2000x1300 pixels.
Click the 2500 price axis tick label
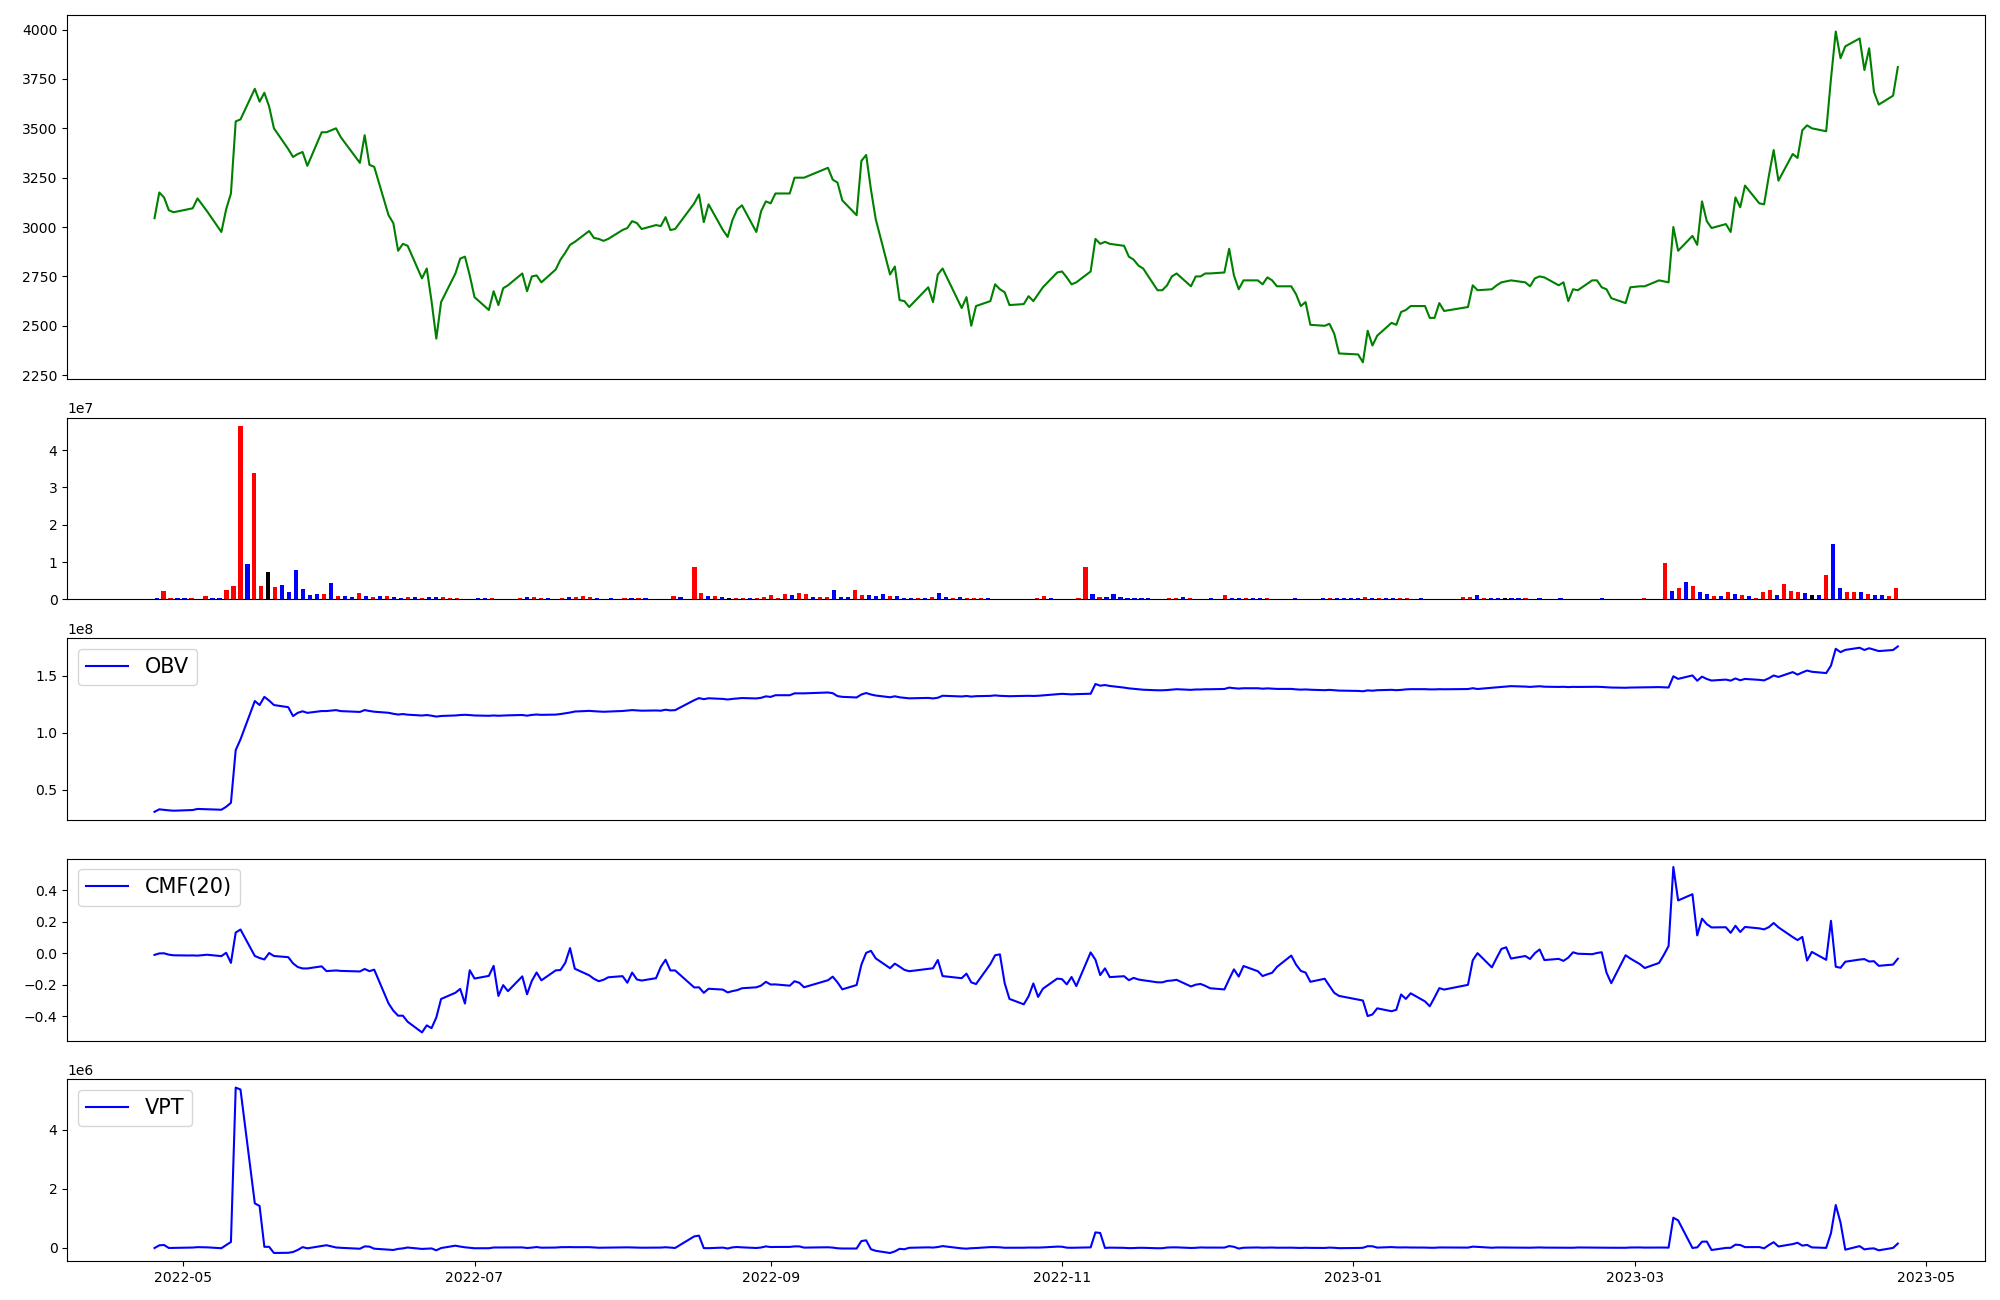tap(40, 326)
